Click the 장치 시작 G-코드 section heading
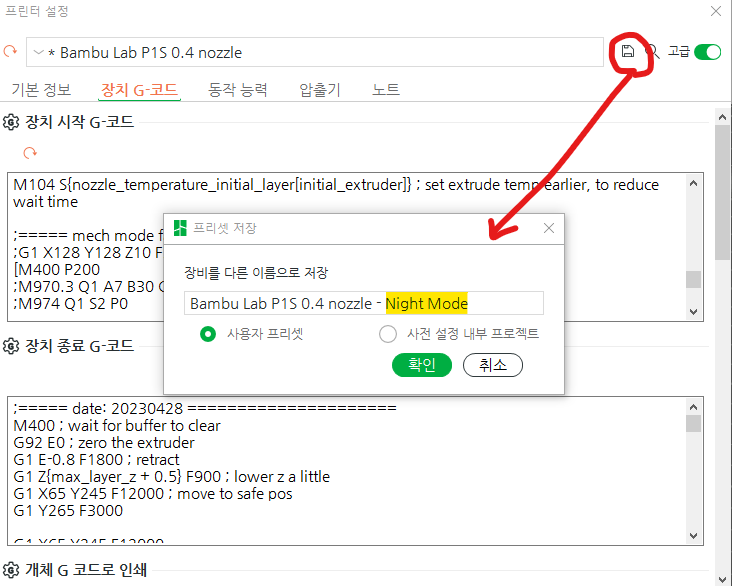This screenshot has height=586, width=732. point(79,122)
